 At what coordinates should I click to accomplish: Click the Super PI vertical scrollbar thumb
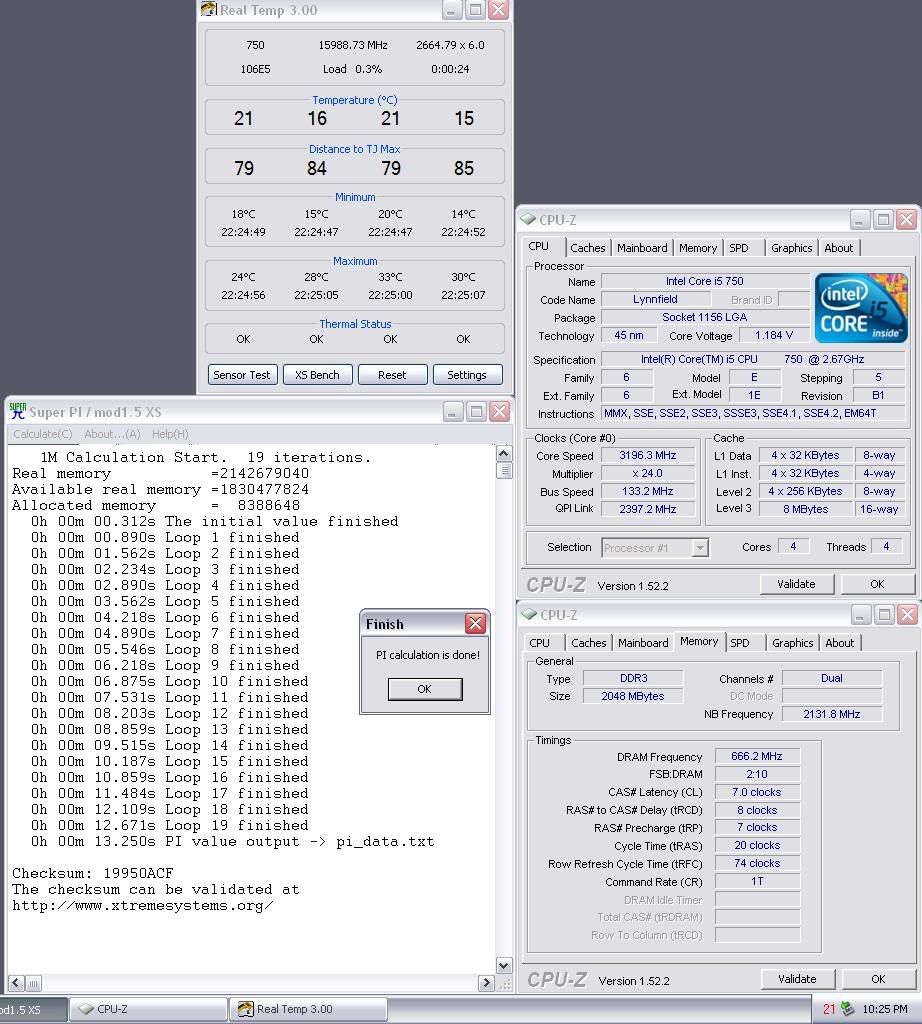pyautogui.click(x=503, y=470)
